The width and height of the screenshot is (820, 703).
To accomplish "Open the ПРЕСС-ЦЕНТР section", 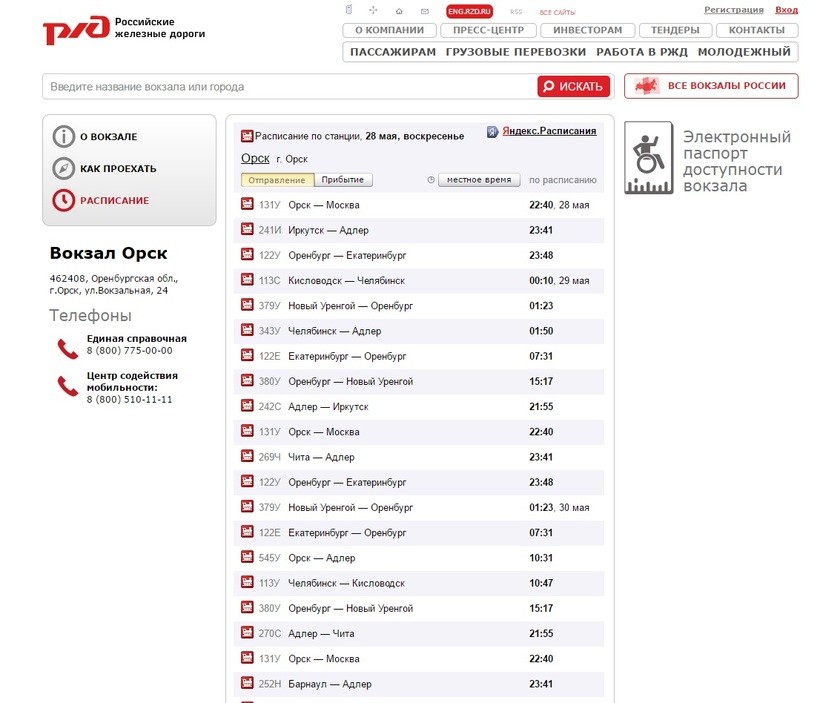I will coord(488,30).
